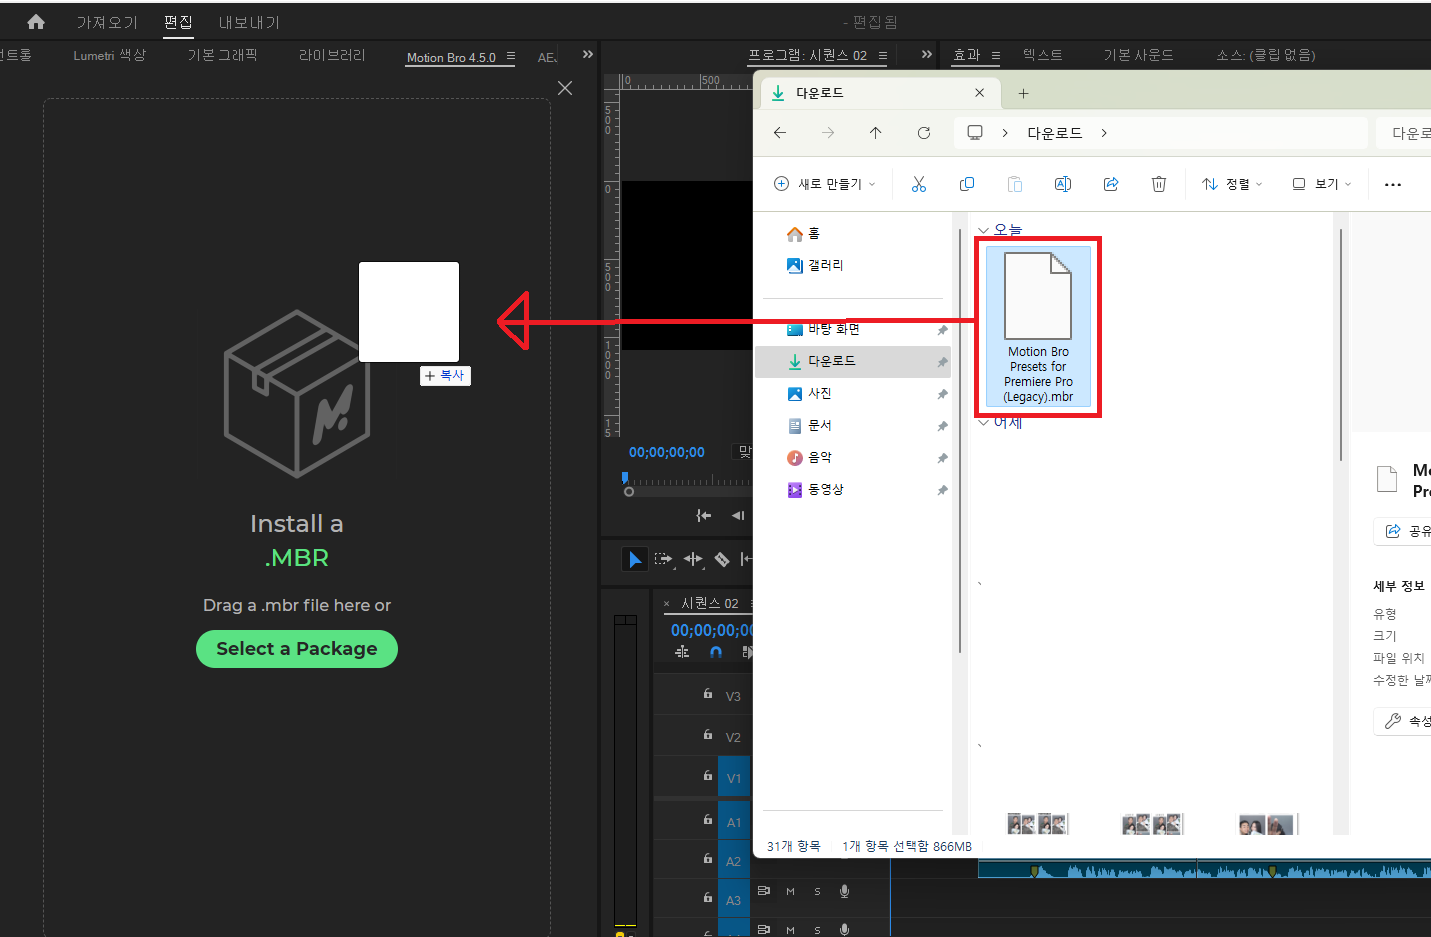Open the 새로 만들기 dropdown

[825, 184]
